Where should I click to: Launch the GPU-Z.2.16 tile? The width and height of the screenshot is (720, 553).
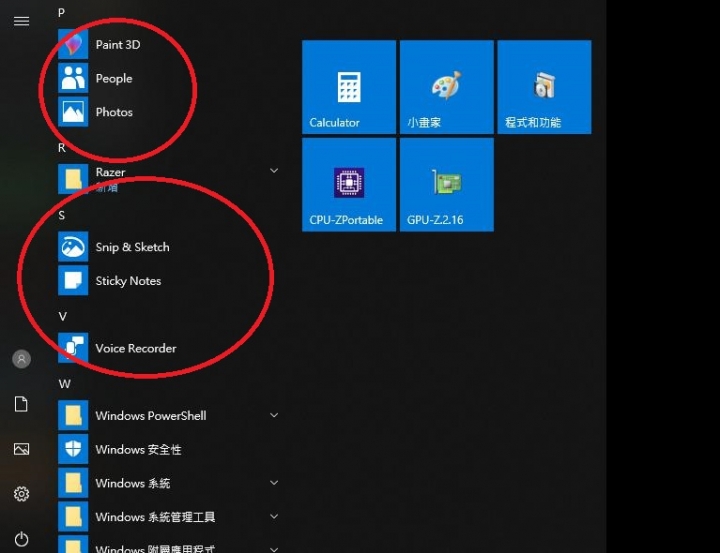[x=447, y=185]
